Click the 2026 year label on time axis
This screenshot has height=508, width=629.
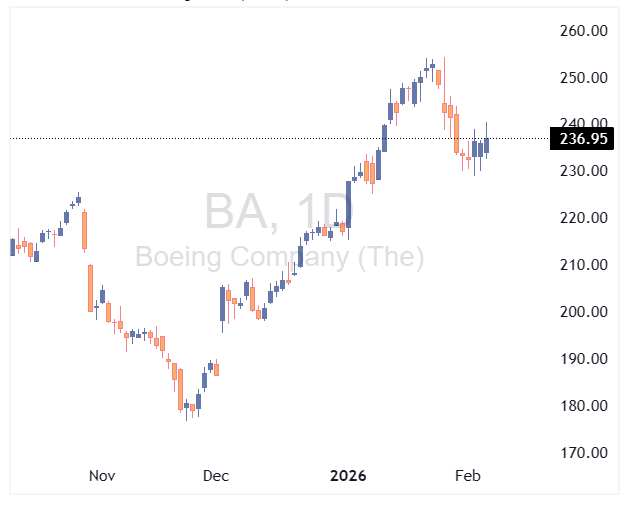click(x=349, y=476)
